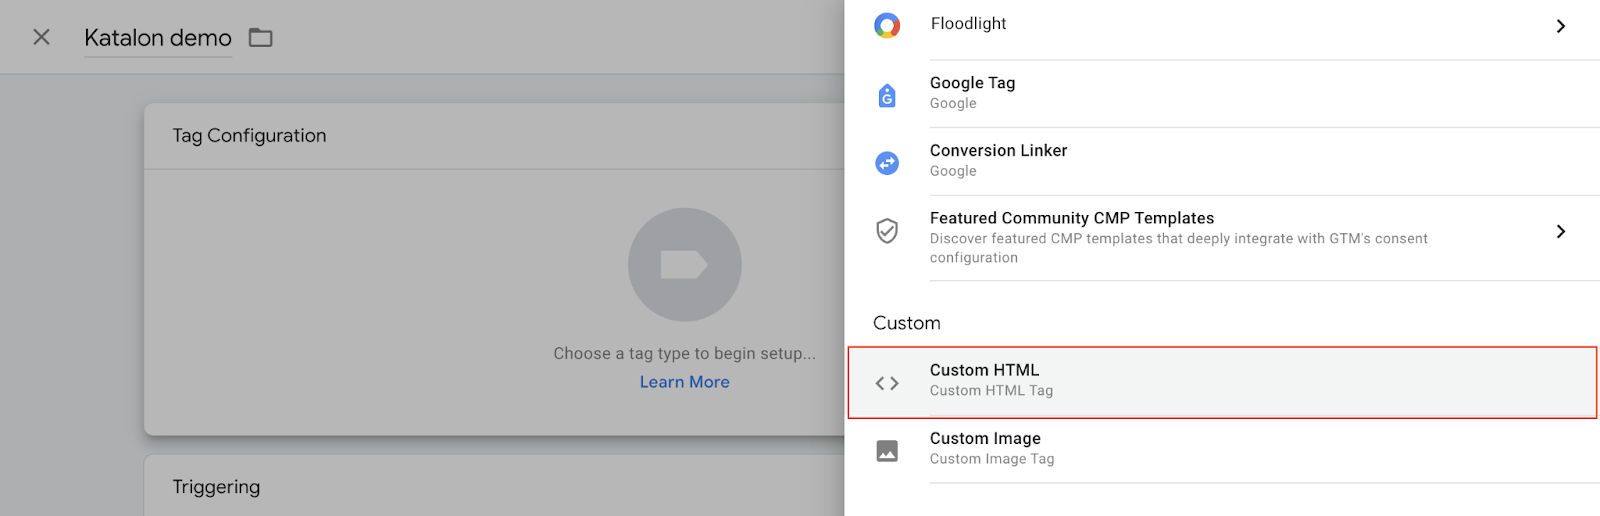Click the Custom HTML code brackets icon
1600x516 pixels.
[887, 383]
